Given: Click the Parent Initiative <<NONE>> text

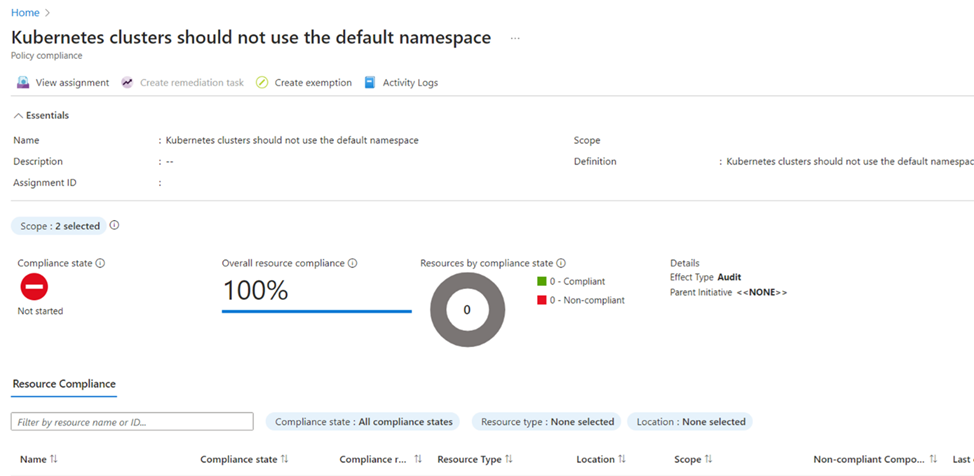Looking at the screenshot, I should click(x=729, y=292).
